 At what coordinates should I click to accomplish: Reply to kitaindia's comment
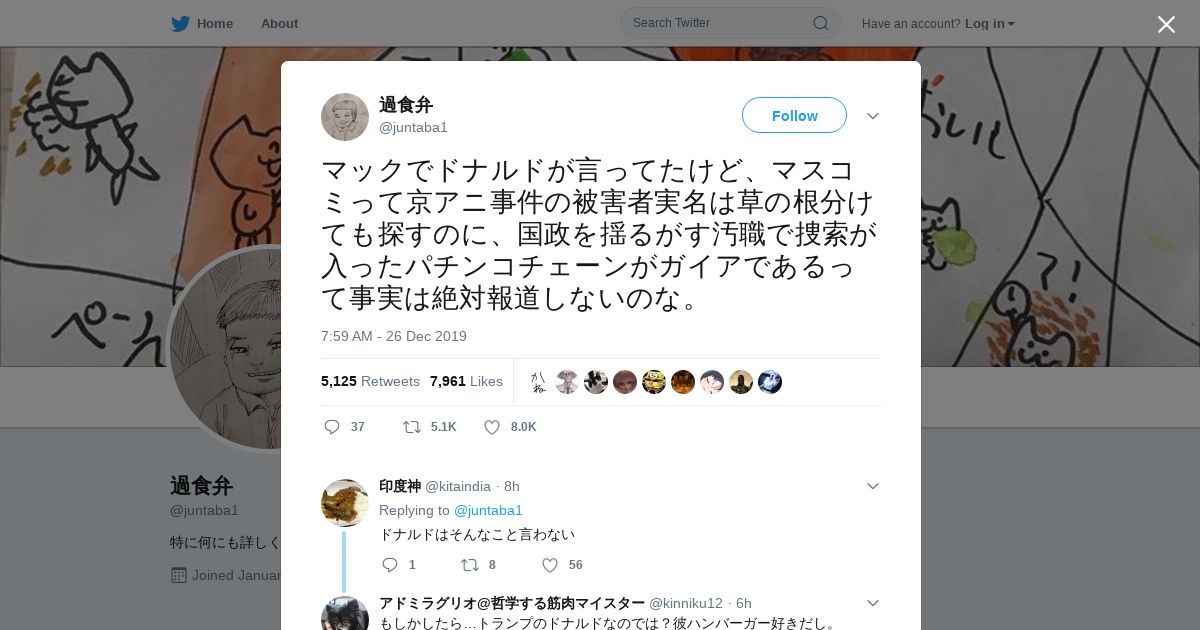[390, 565]
